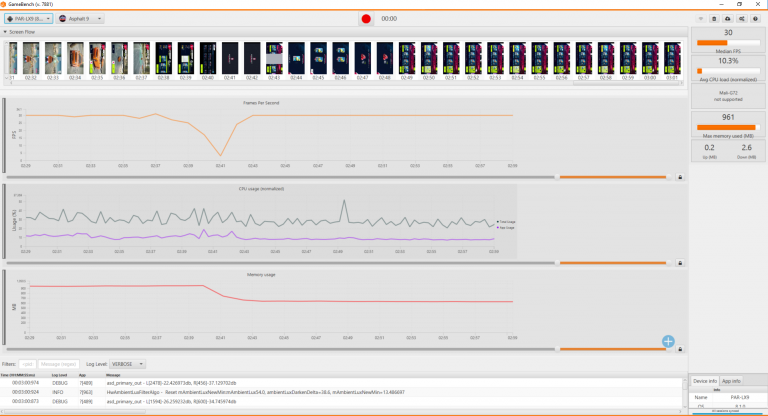
Task: Start recording with the red record button
Action: point(366,19)
